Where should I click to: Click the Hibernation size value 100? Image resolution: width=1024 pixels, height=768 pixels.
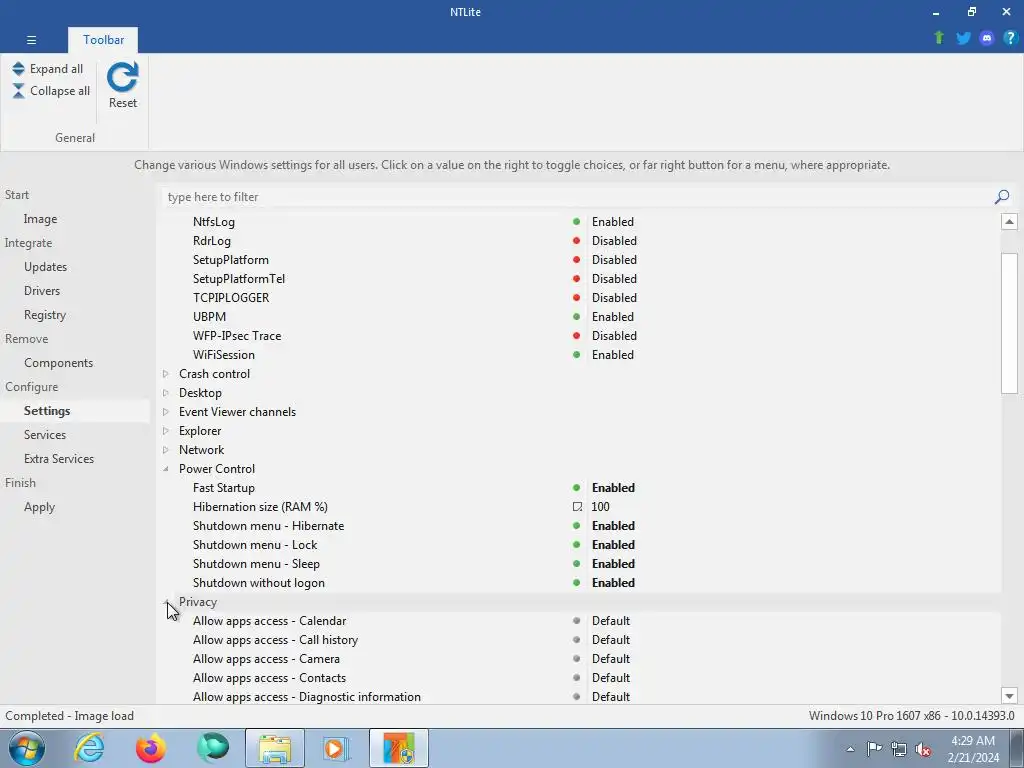point(600,507)
